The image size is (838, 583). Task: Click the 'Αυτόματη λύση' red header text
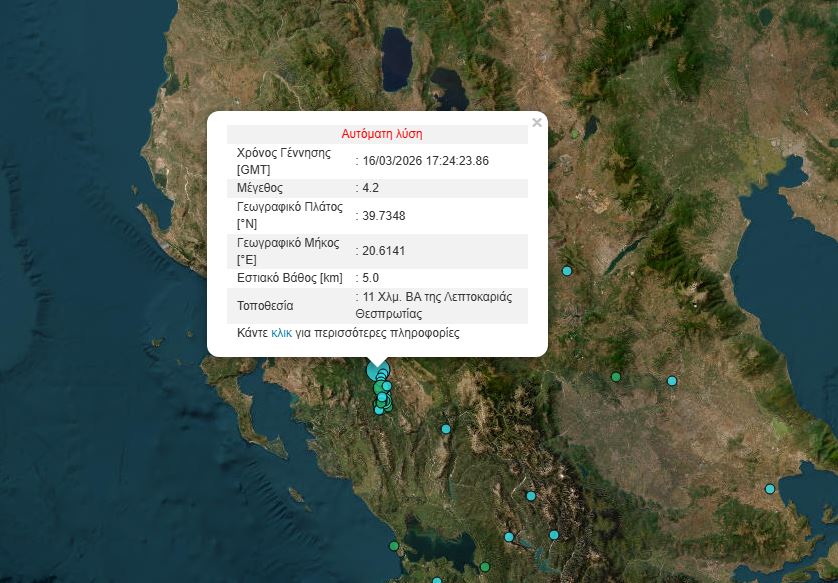[382, 133]
